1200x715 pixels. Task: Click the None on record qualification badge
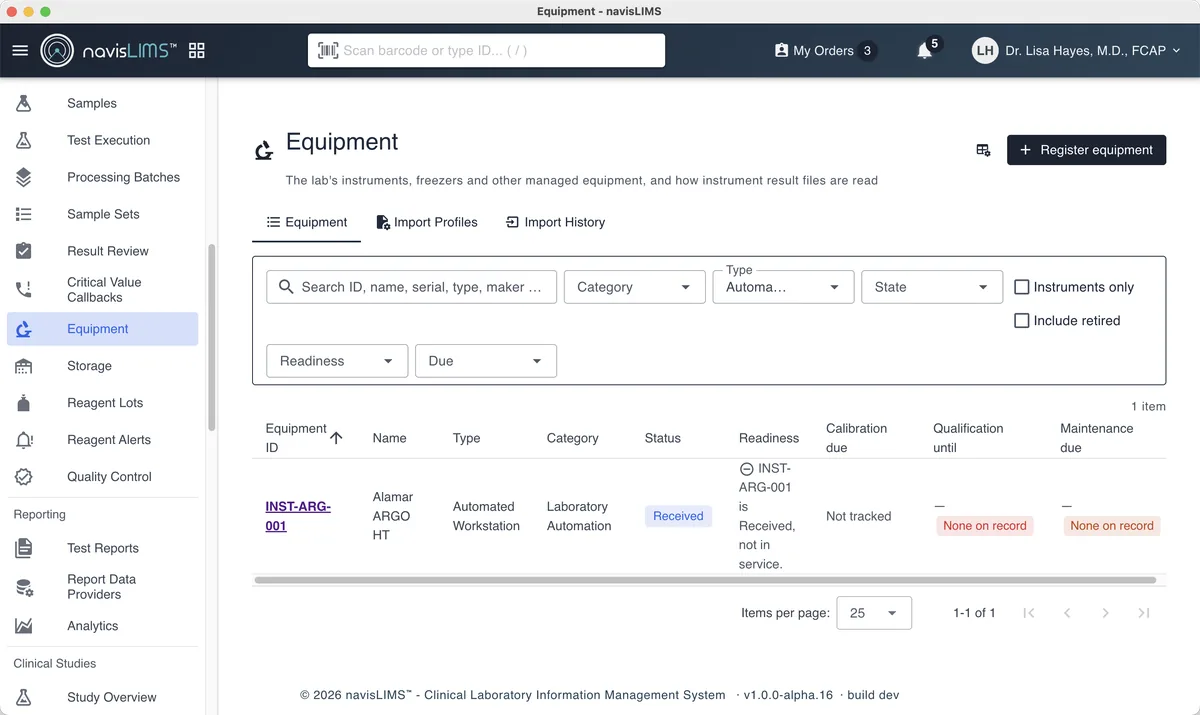pyautogui.click(x=985, y=526)
